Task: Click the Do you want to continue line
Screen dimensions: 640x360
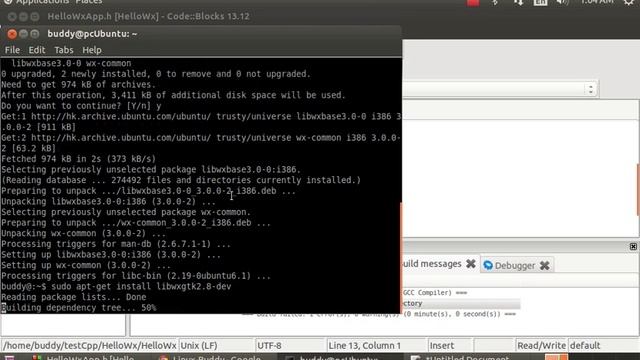Action: (81, 106)
